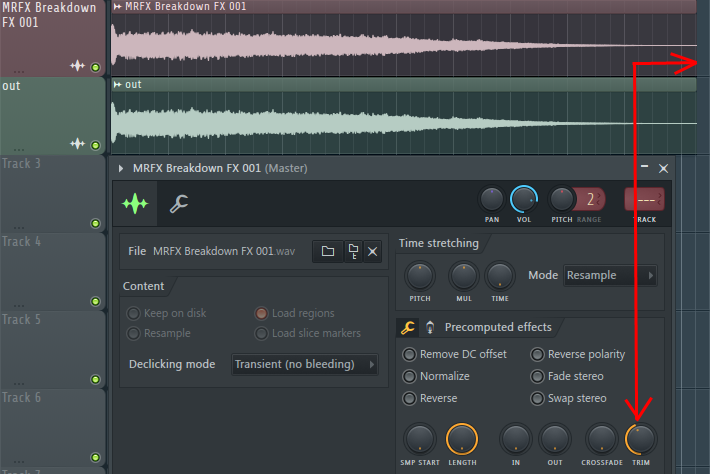The image size is (710, 474).
Task: Click the waveform icon on the out track
Action: (77, 144)
